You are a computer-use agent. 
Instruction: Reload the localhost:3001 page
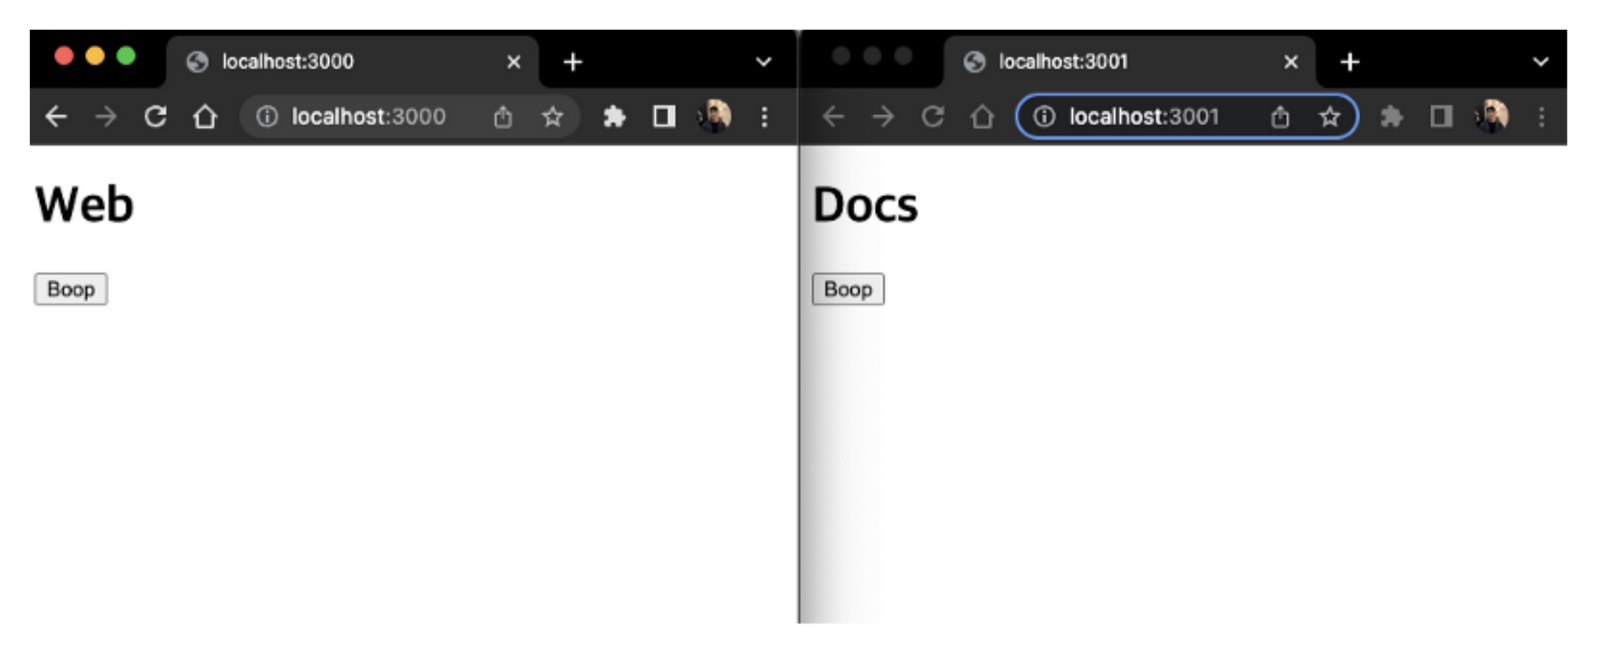click(932, 117)
